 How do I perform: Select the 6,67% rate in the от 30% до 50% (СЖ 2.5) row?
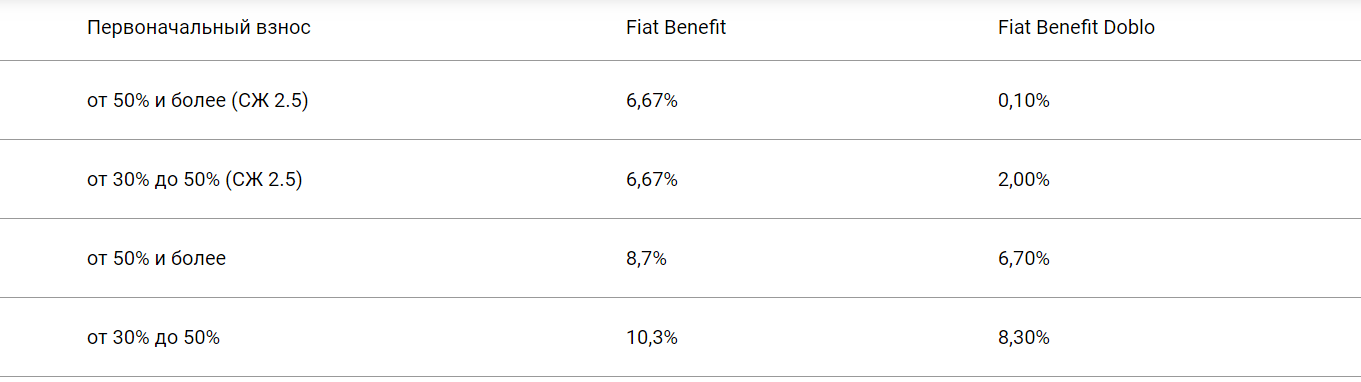652,180
